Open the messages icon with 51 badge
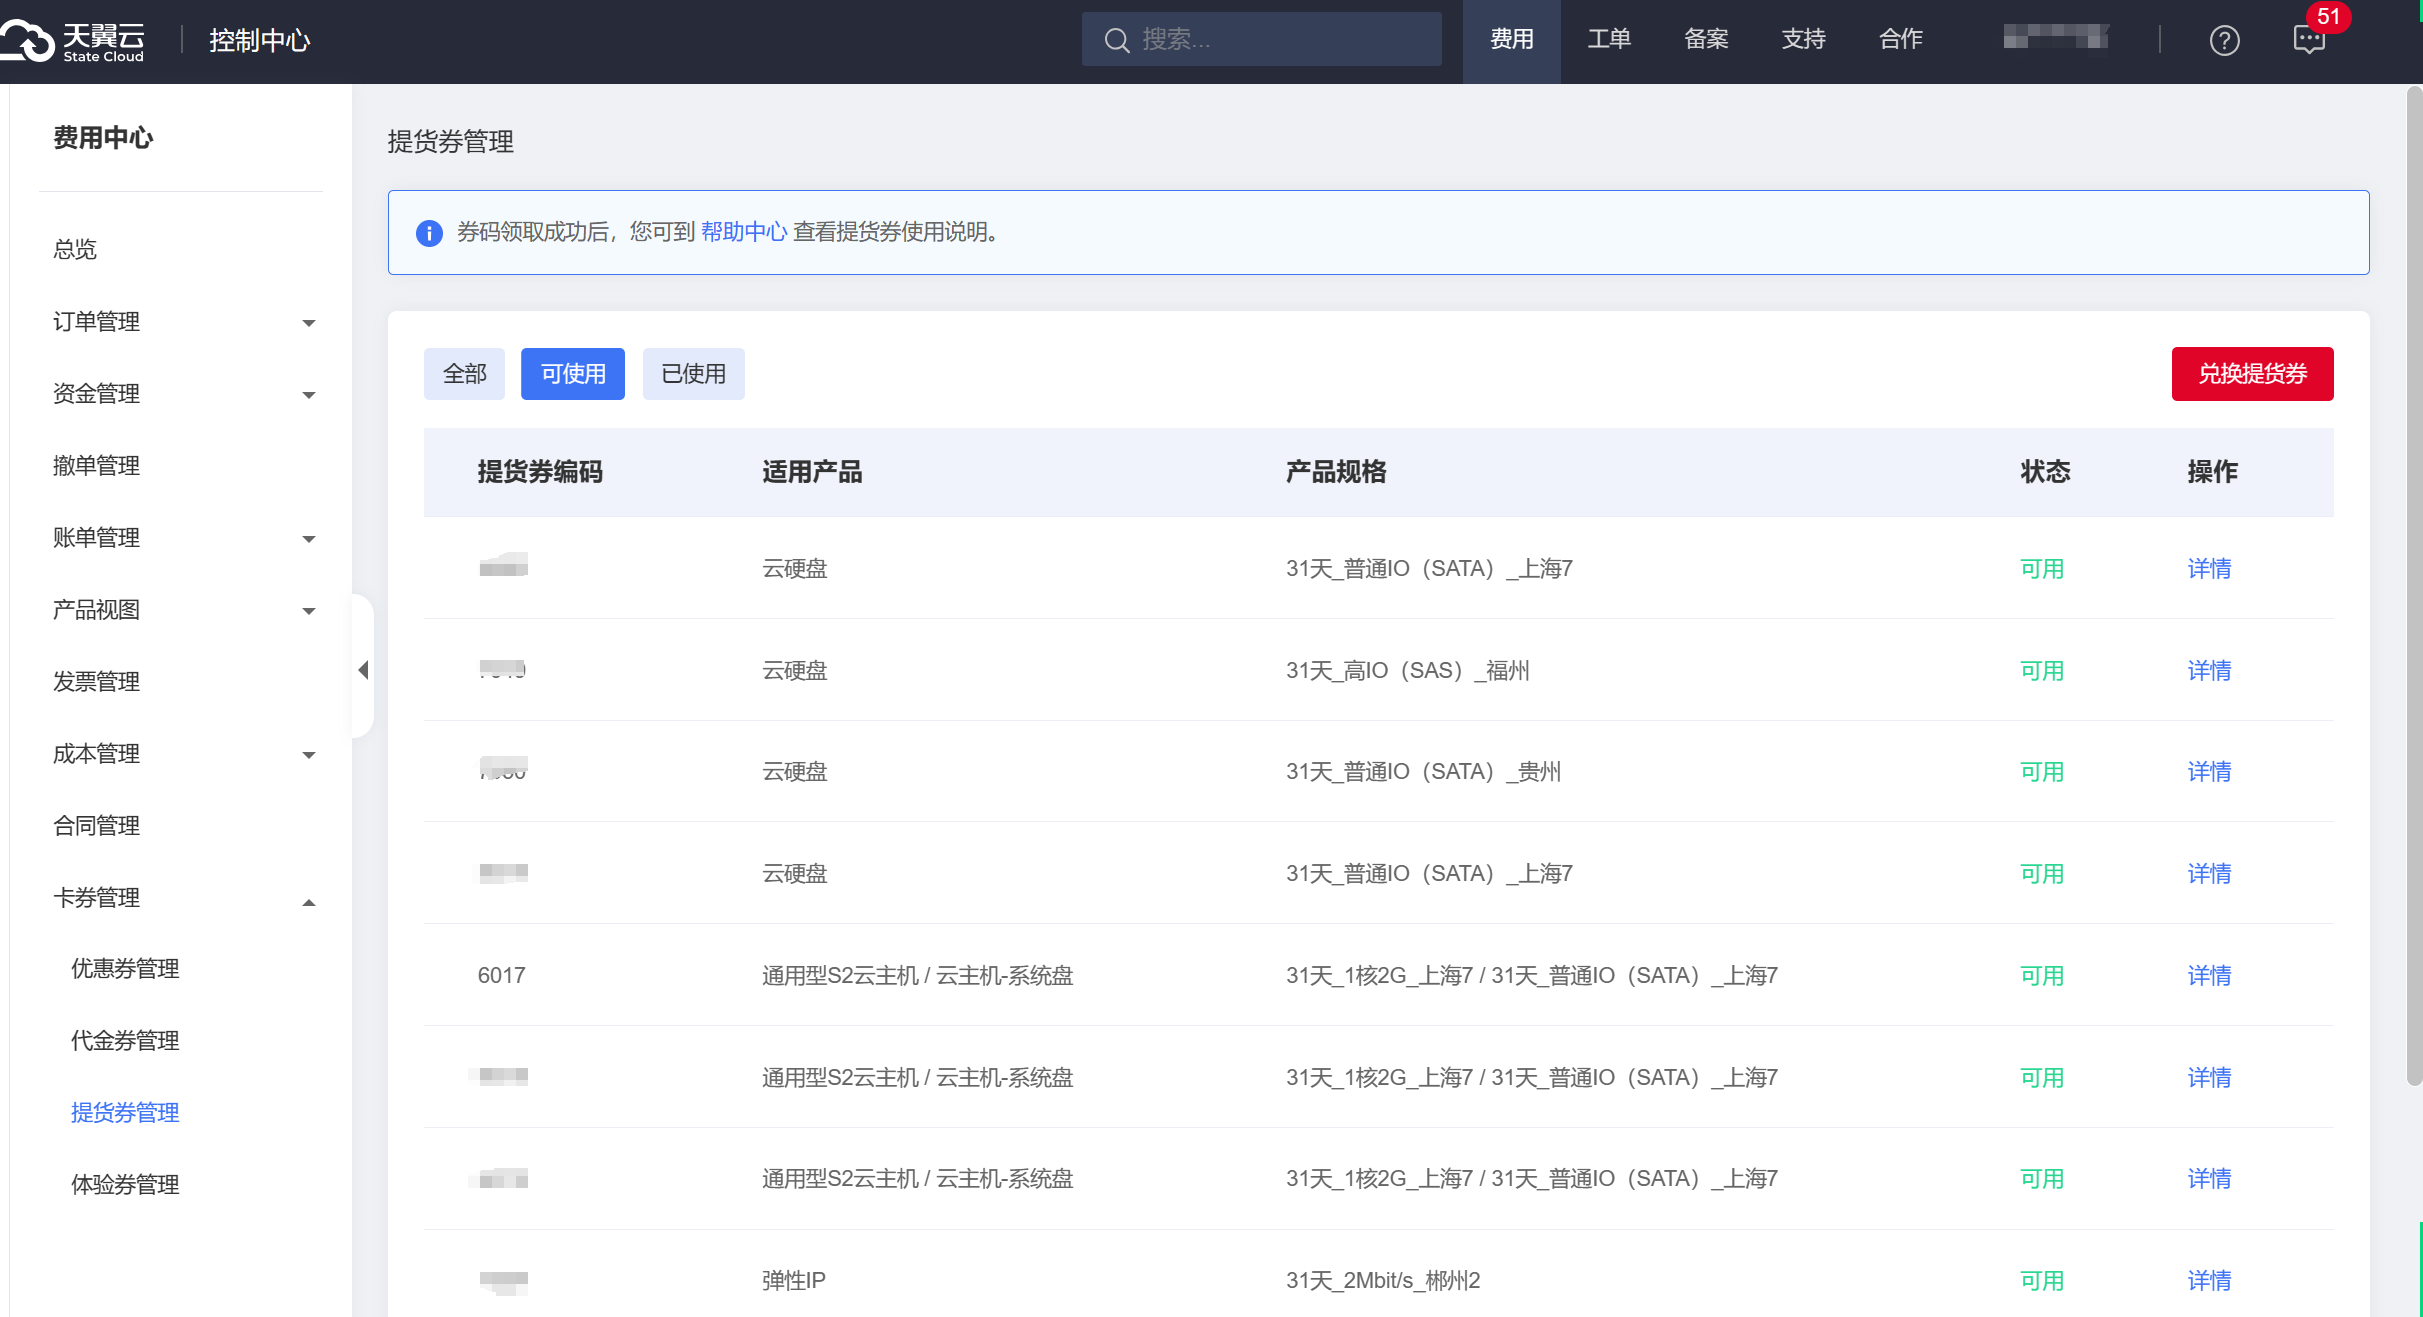Viewport: 2423px width, 1317px height. click(2309, 40)
